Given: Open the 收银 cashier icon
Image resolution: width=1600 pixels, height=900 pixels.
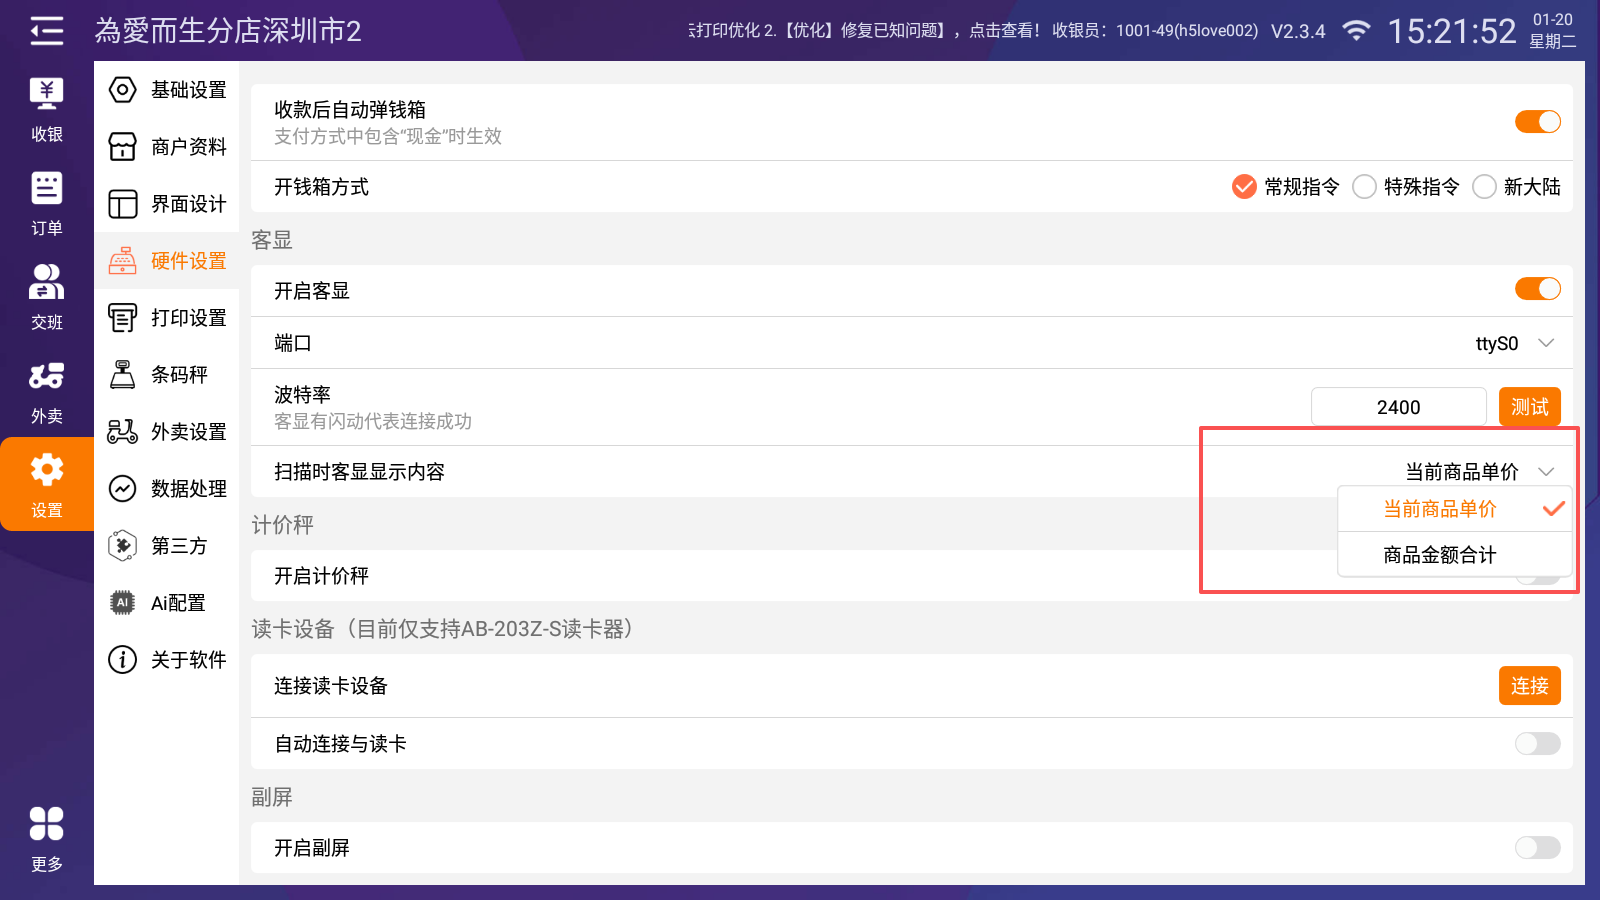Looking at the screenshot, I should click(46, 109).
